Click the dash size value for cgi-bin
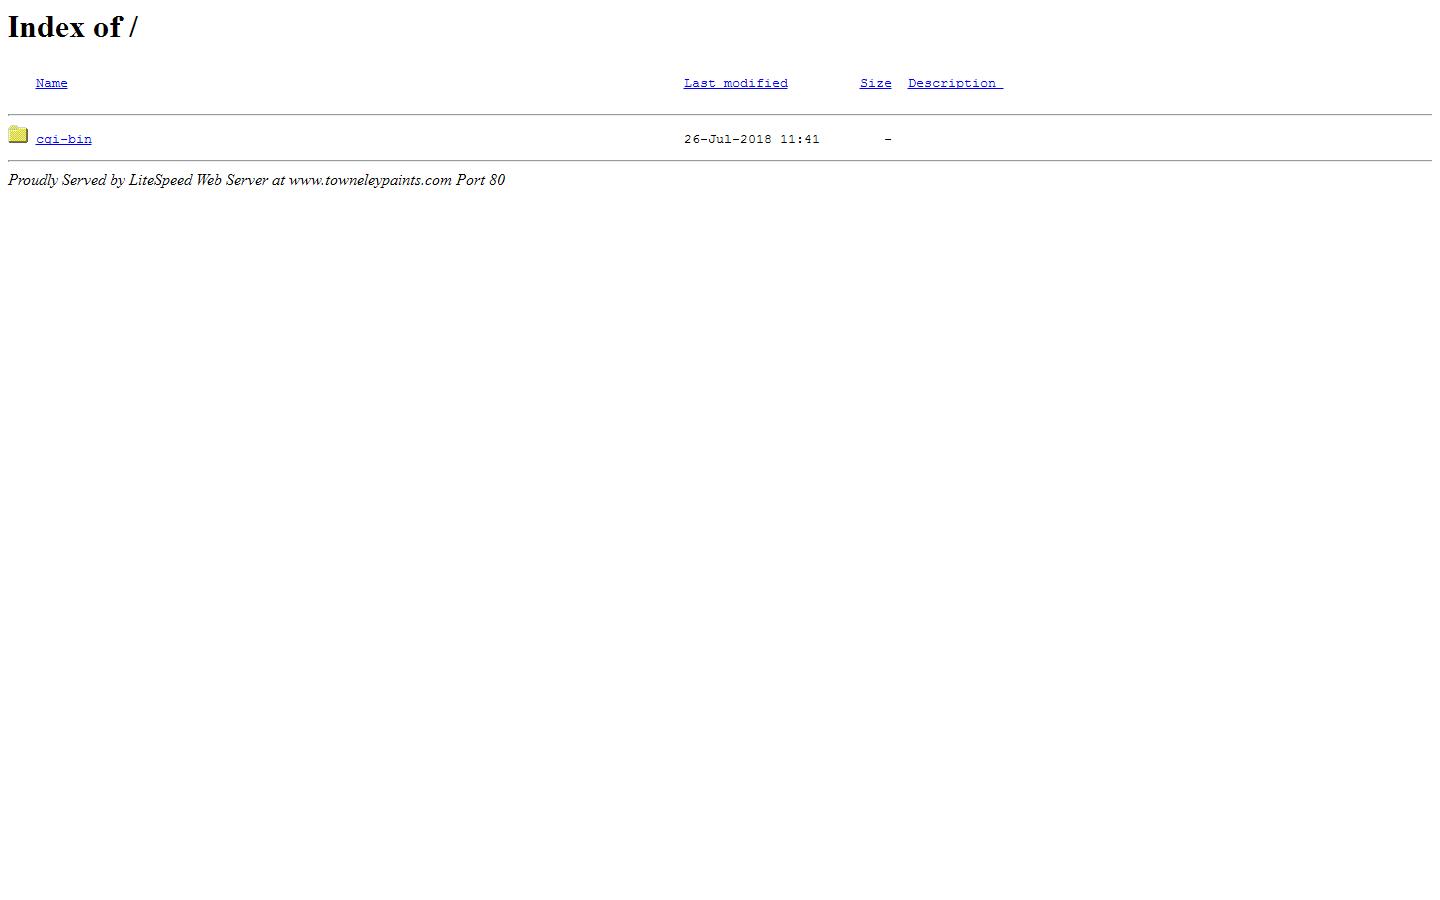The image size is (1440, 900). pos(888,139)
